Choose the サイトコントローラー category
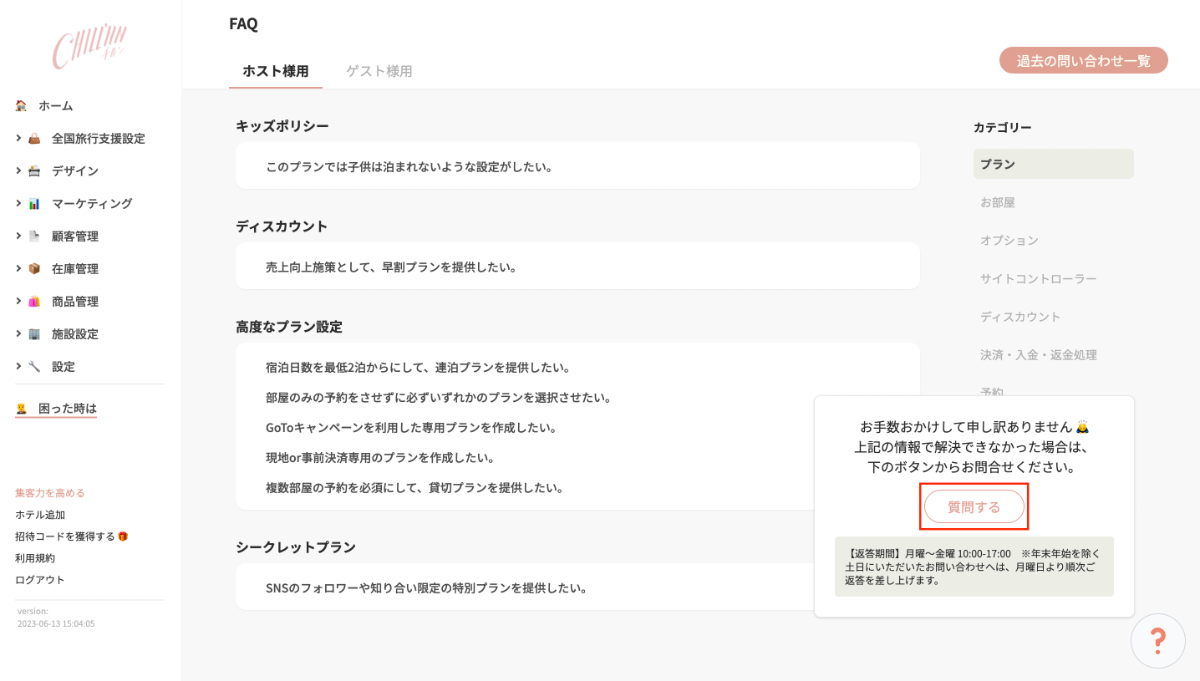 (x=1038, y=279)
